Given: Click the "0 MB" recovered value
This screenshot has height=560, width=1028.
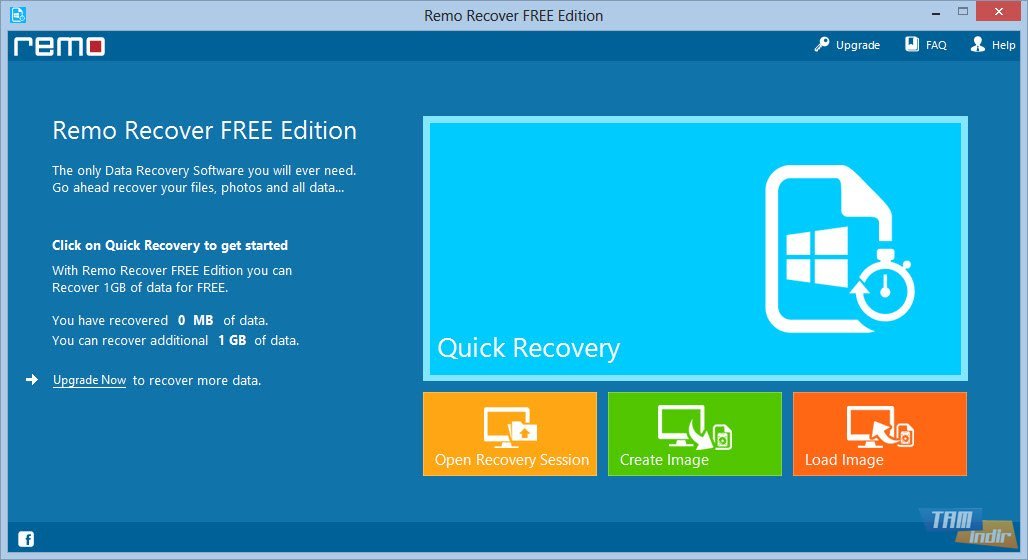Looking at the screenshot, I should [x=195, y=320].
